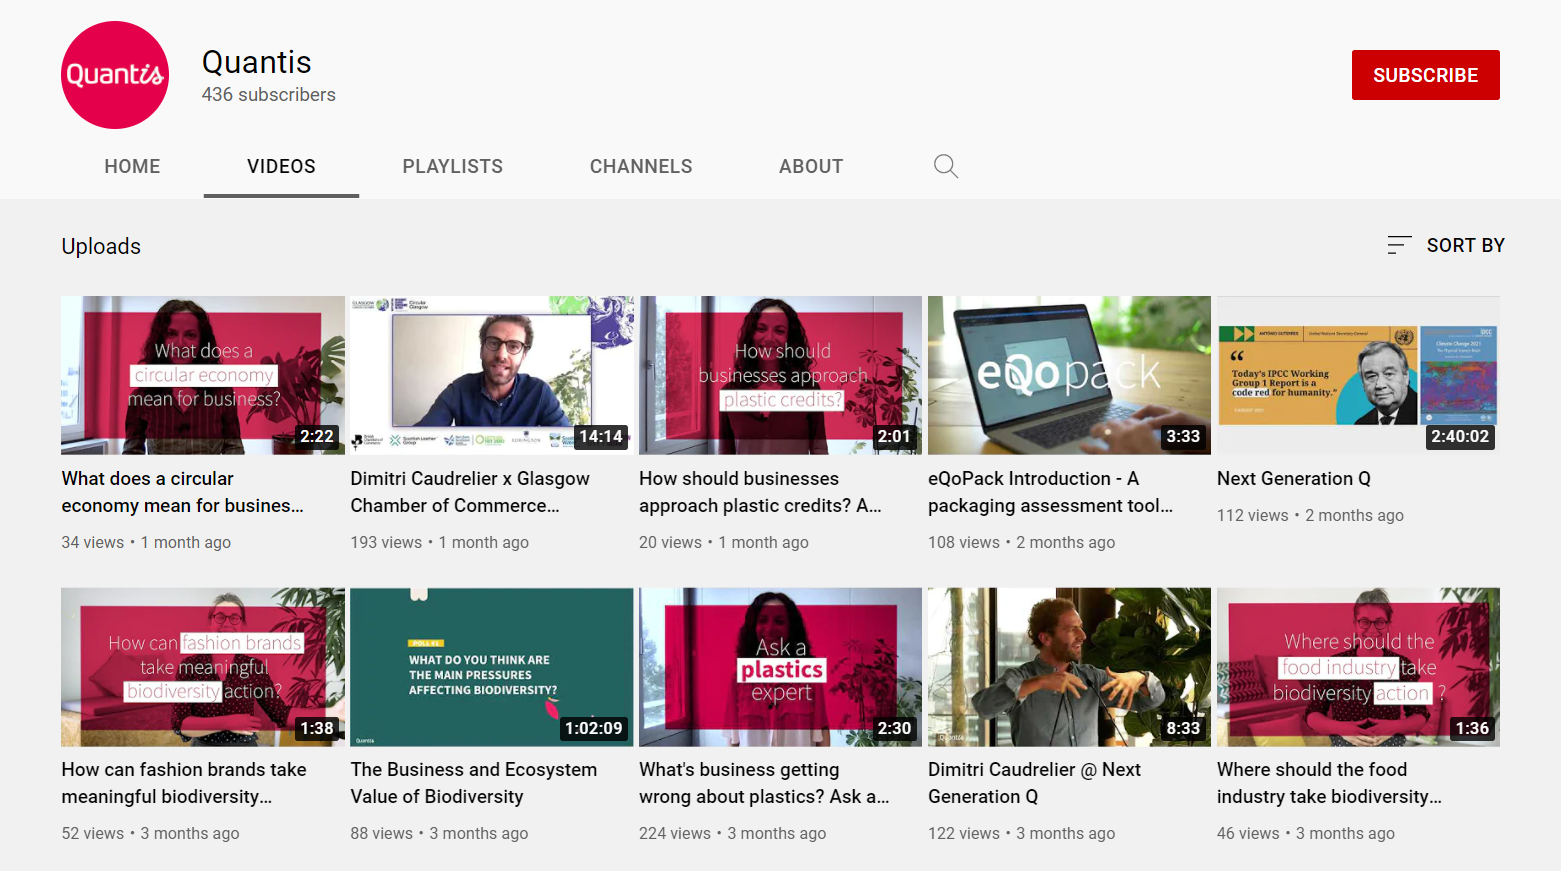Switch to the HOME tab
Viewport: 1561px width, 871px height.
(132, 166)
